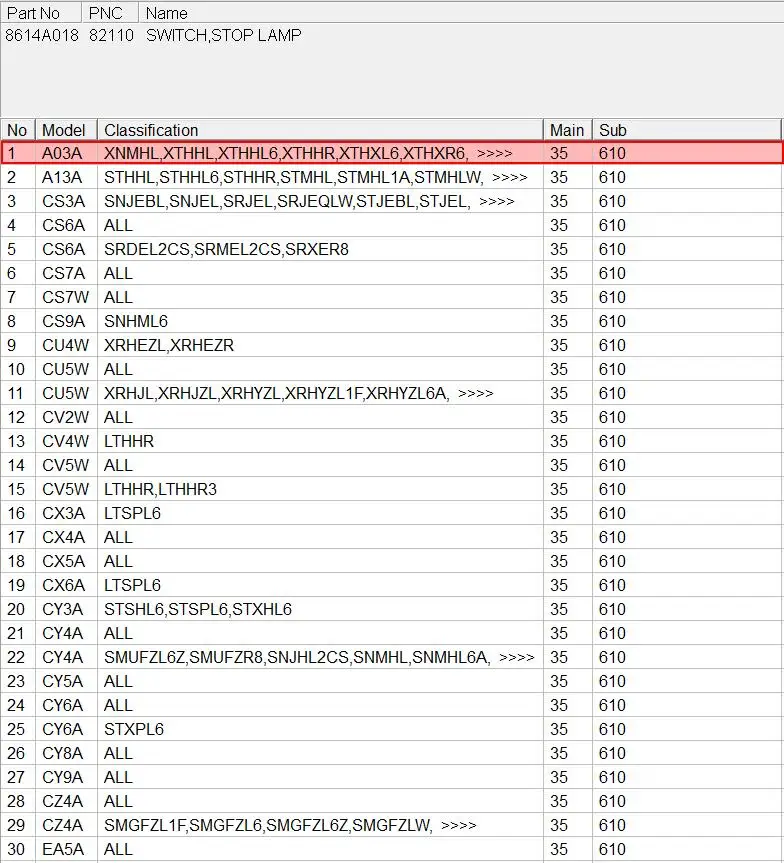Select model CS3A in row 3
Screen dimensions: 784x863
point(63,201)
